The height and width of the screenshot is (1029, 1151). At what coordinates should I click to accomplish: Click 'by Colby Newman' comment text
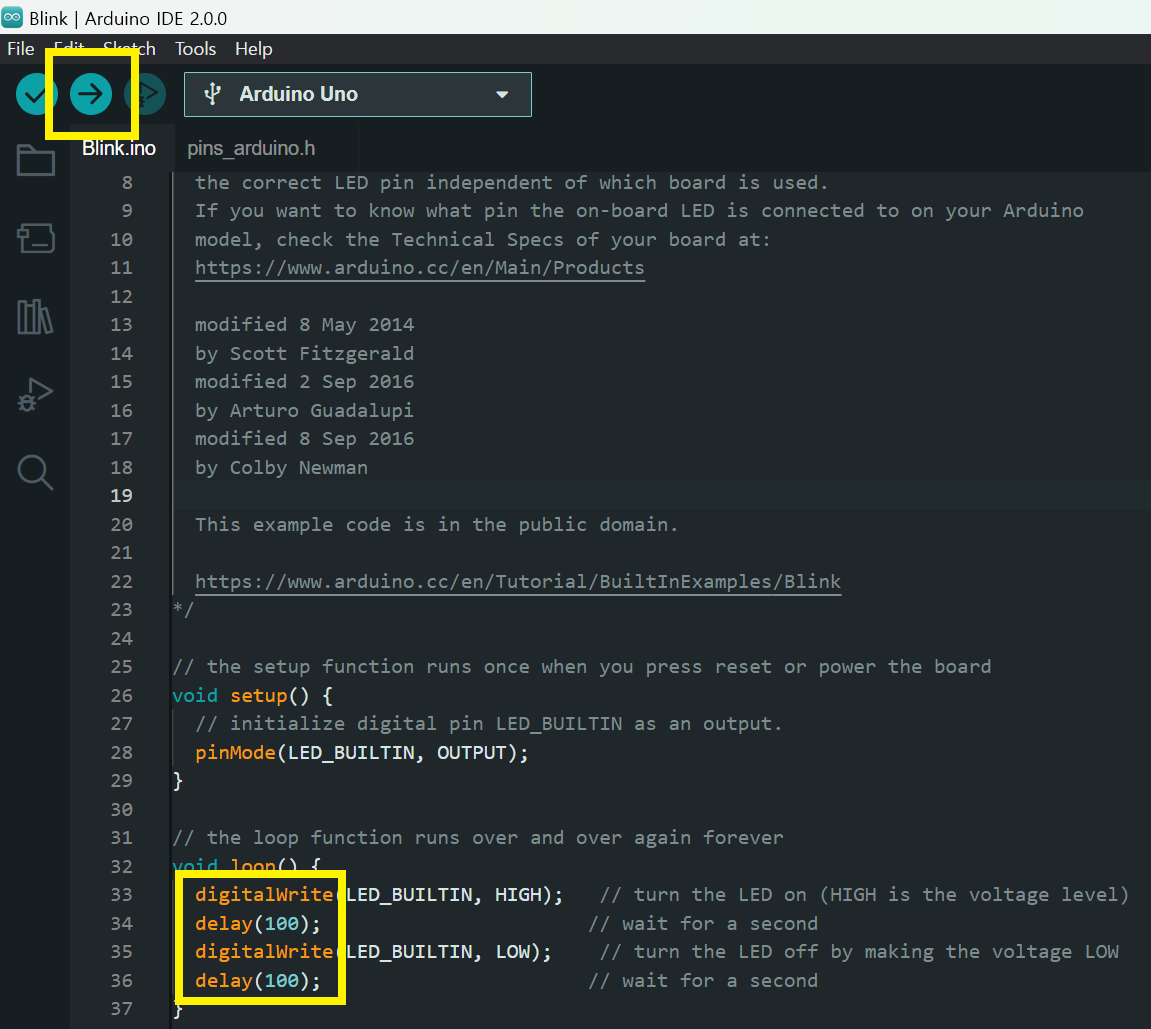pyautogui.click(x=281, y=468)
